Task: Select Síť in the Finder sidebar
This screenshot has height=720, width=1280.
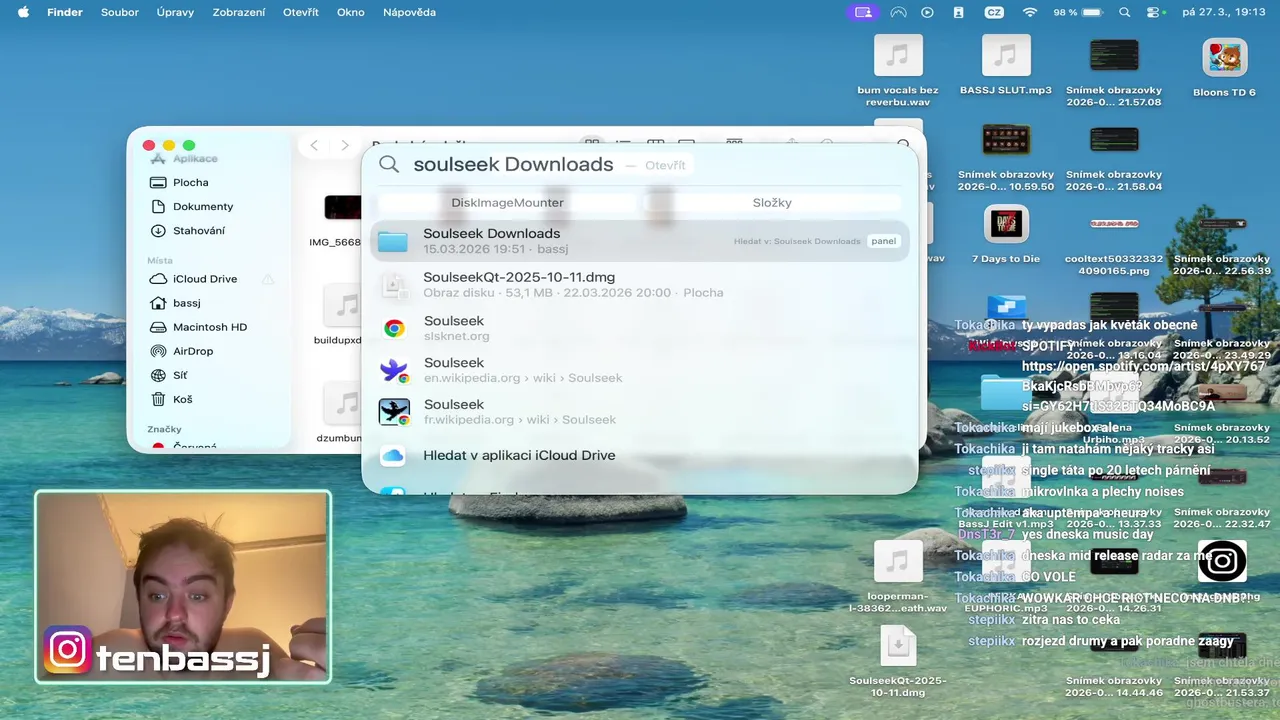Action: coord(179,375)
